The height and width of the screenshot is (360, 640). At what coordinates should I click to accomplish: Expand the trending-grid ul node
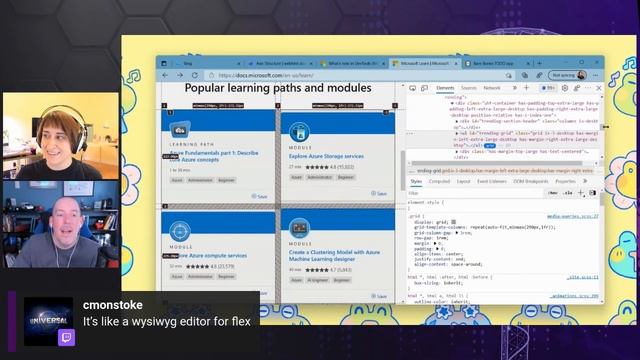click(x=457, y=133)
